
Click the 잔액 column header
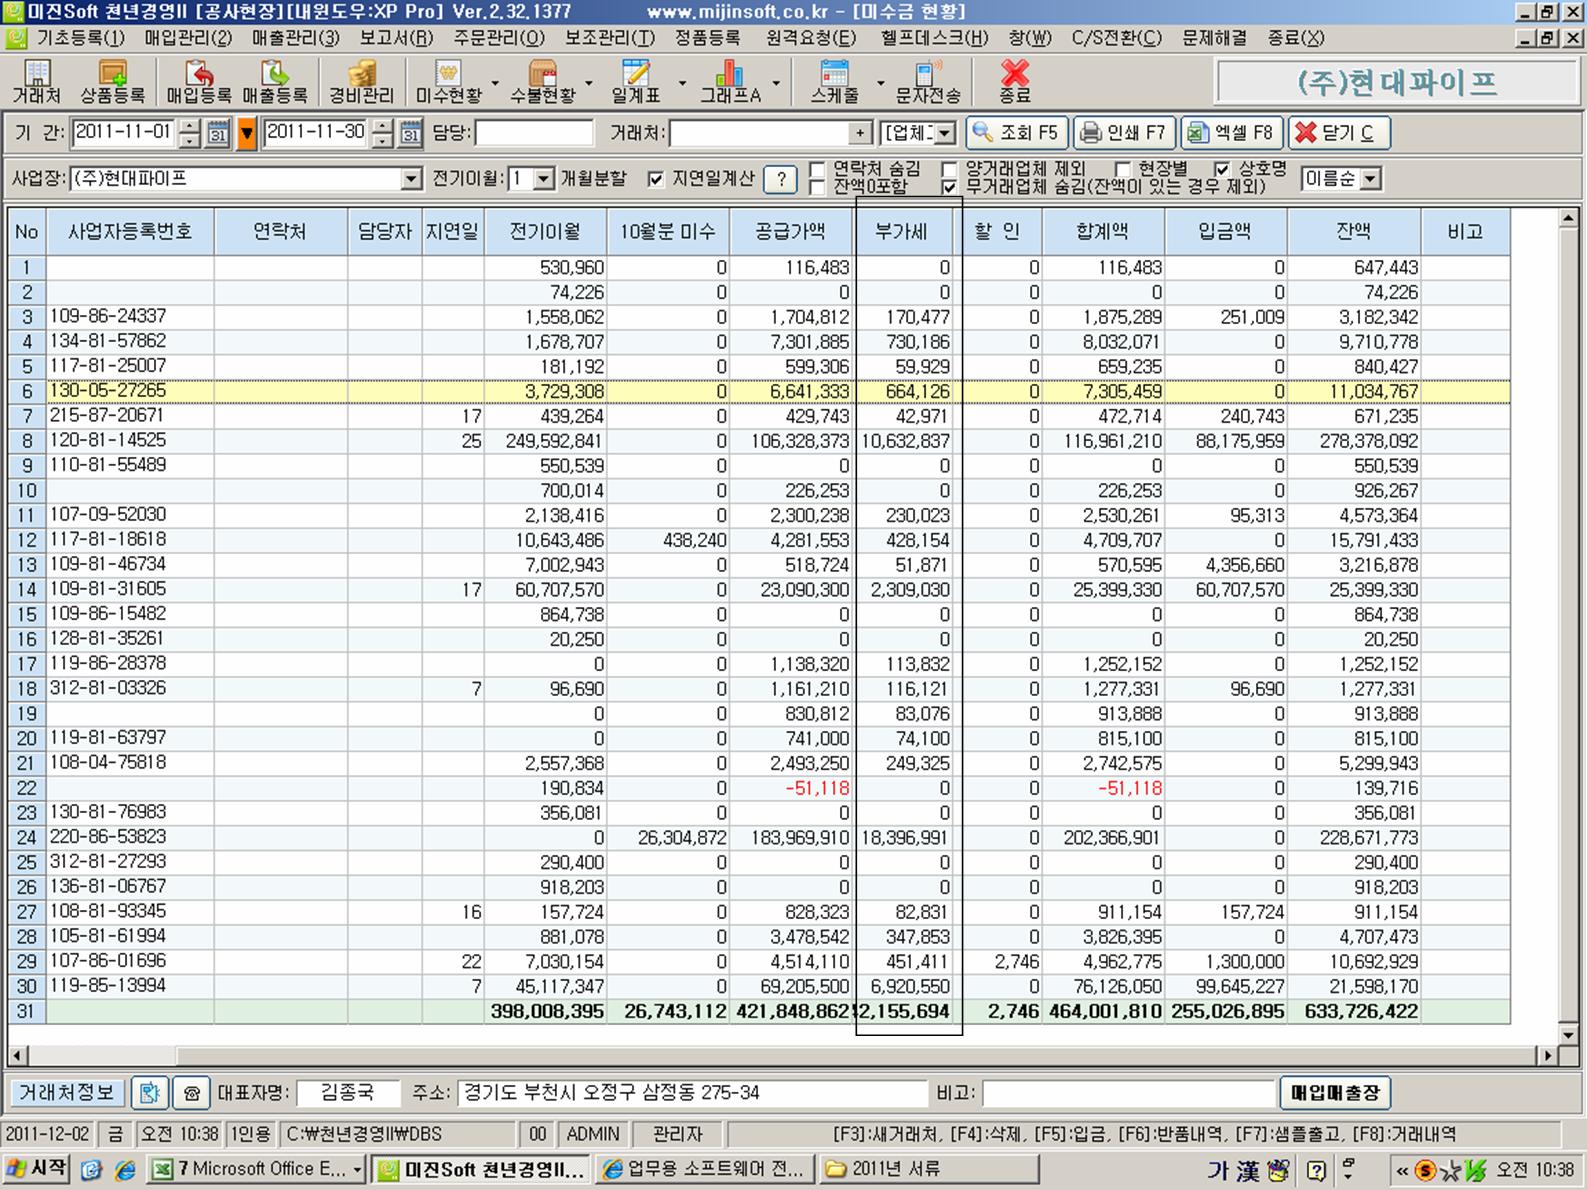tap(1354, 231)
